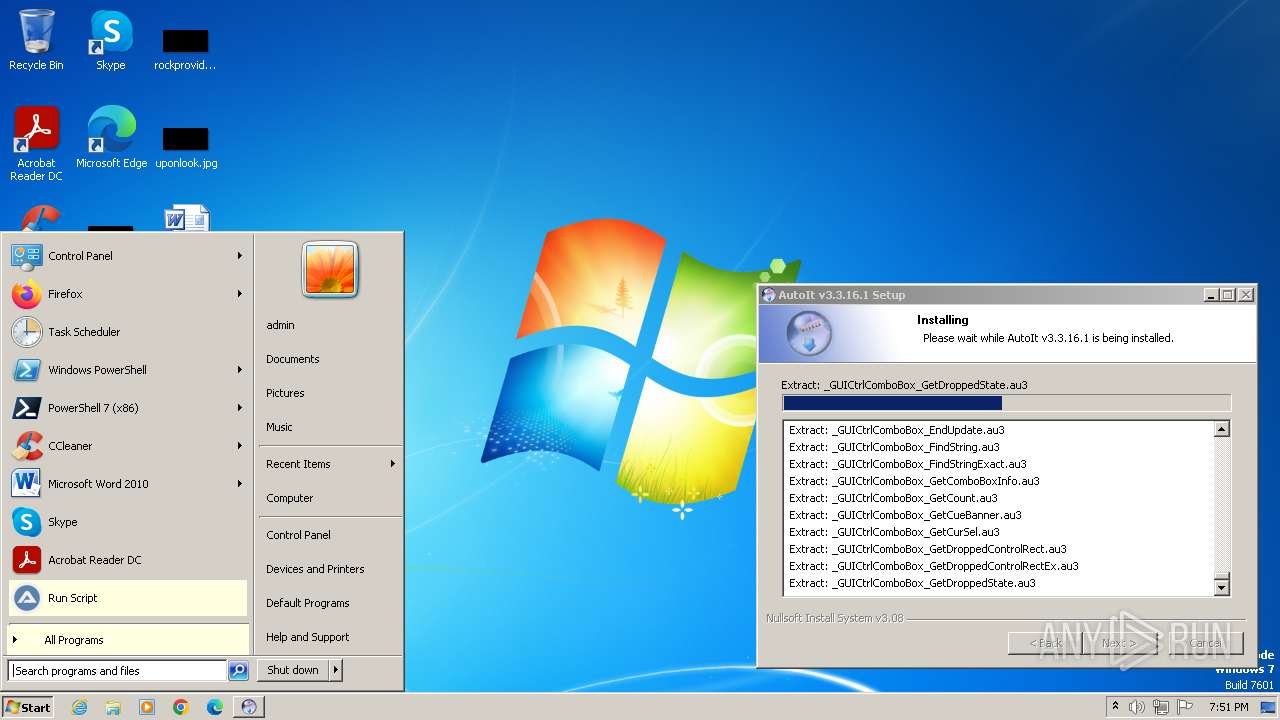Open the Recycle Bin desktop icon
The height and width of the screenshot is (720, 1280).
[x=36, y=40]
